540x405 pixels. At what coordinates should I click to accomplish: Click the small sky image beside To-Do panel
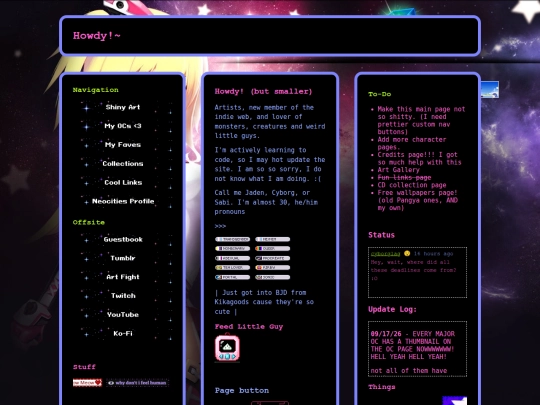pyautogui.click(x=490, y=90)
